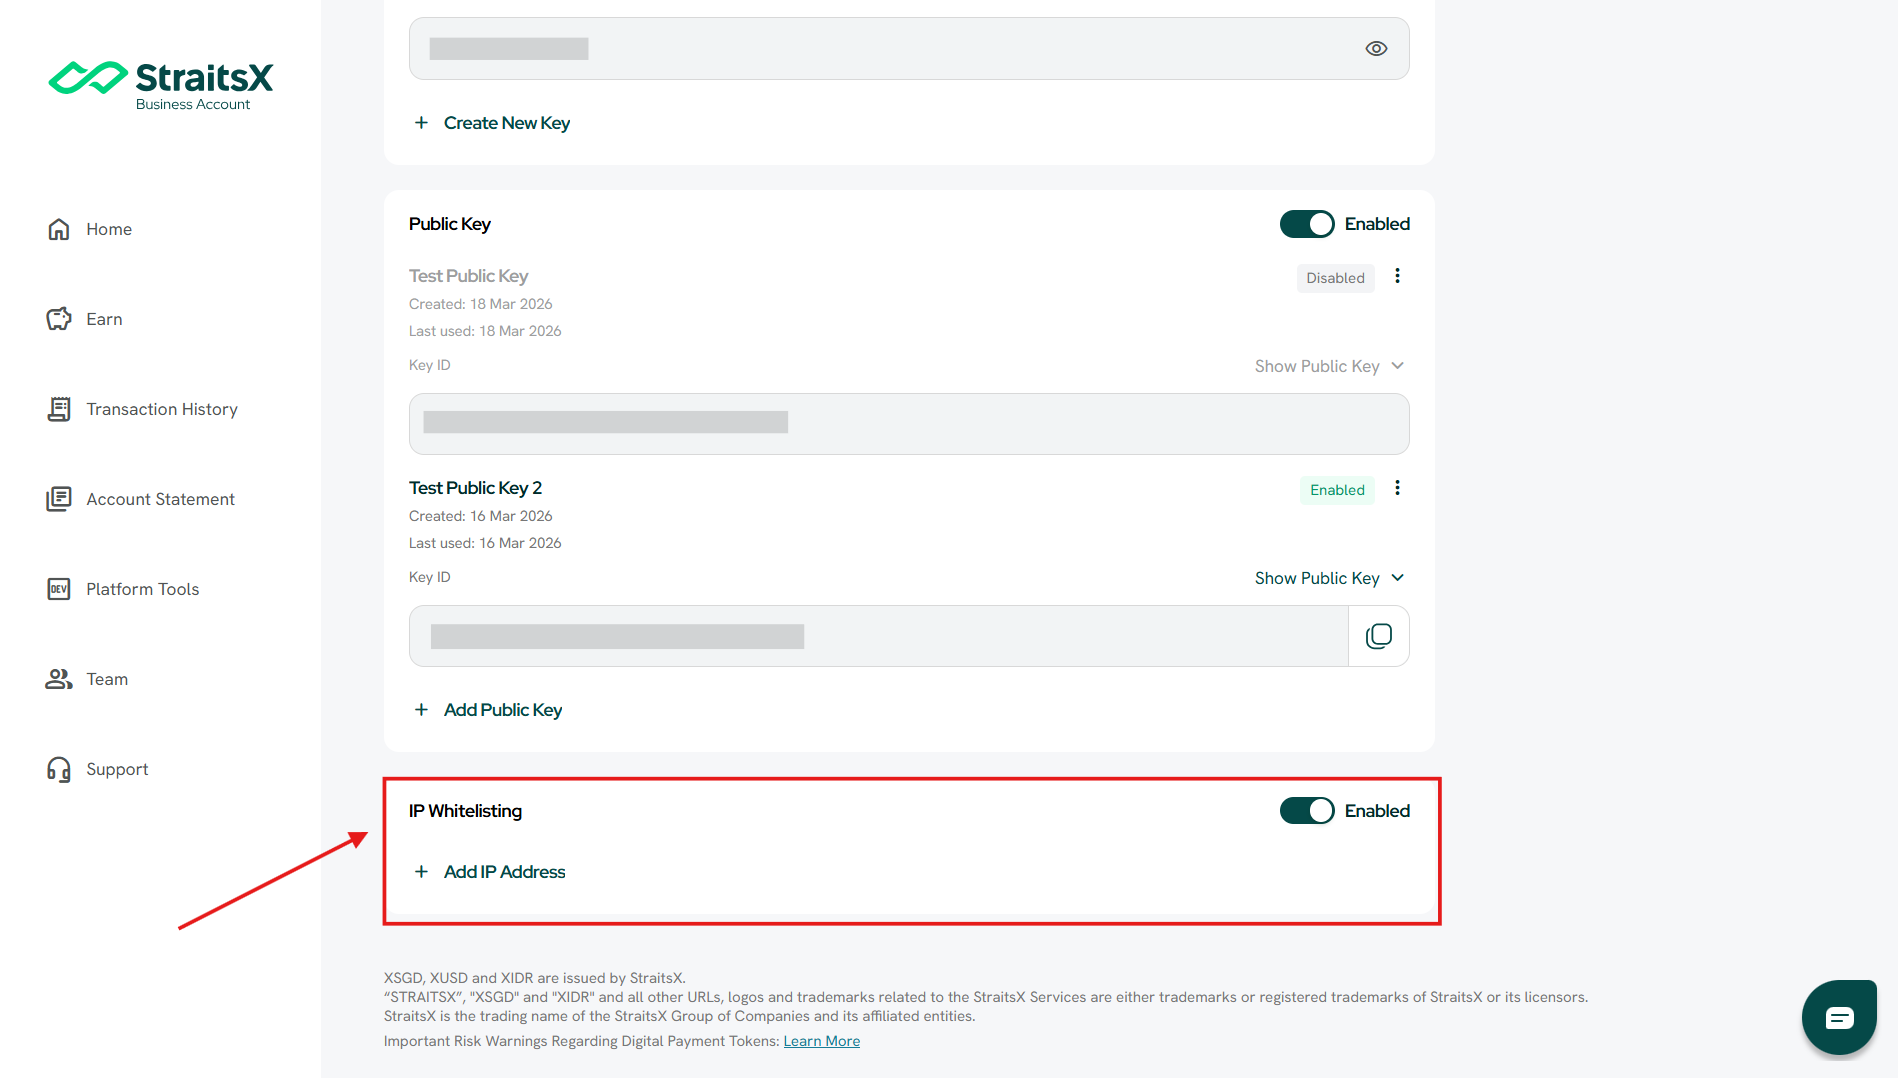Click the masked secret key field

pyautogui.click(x=909, y=48)
